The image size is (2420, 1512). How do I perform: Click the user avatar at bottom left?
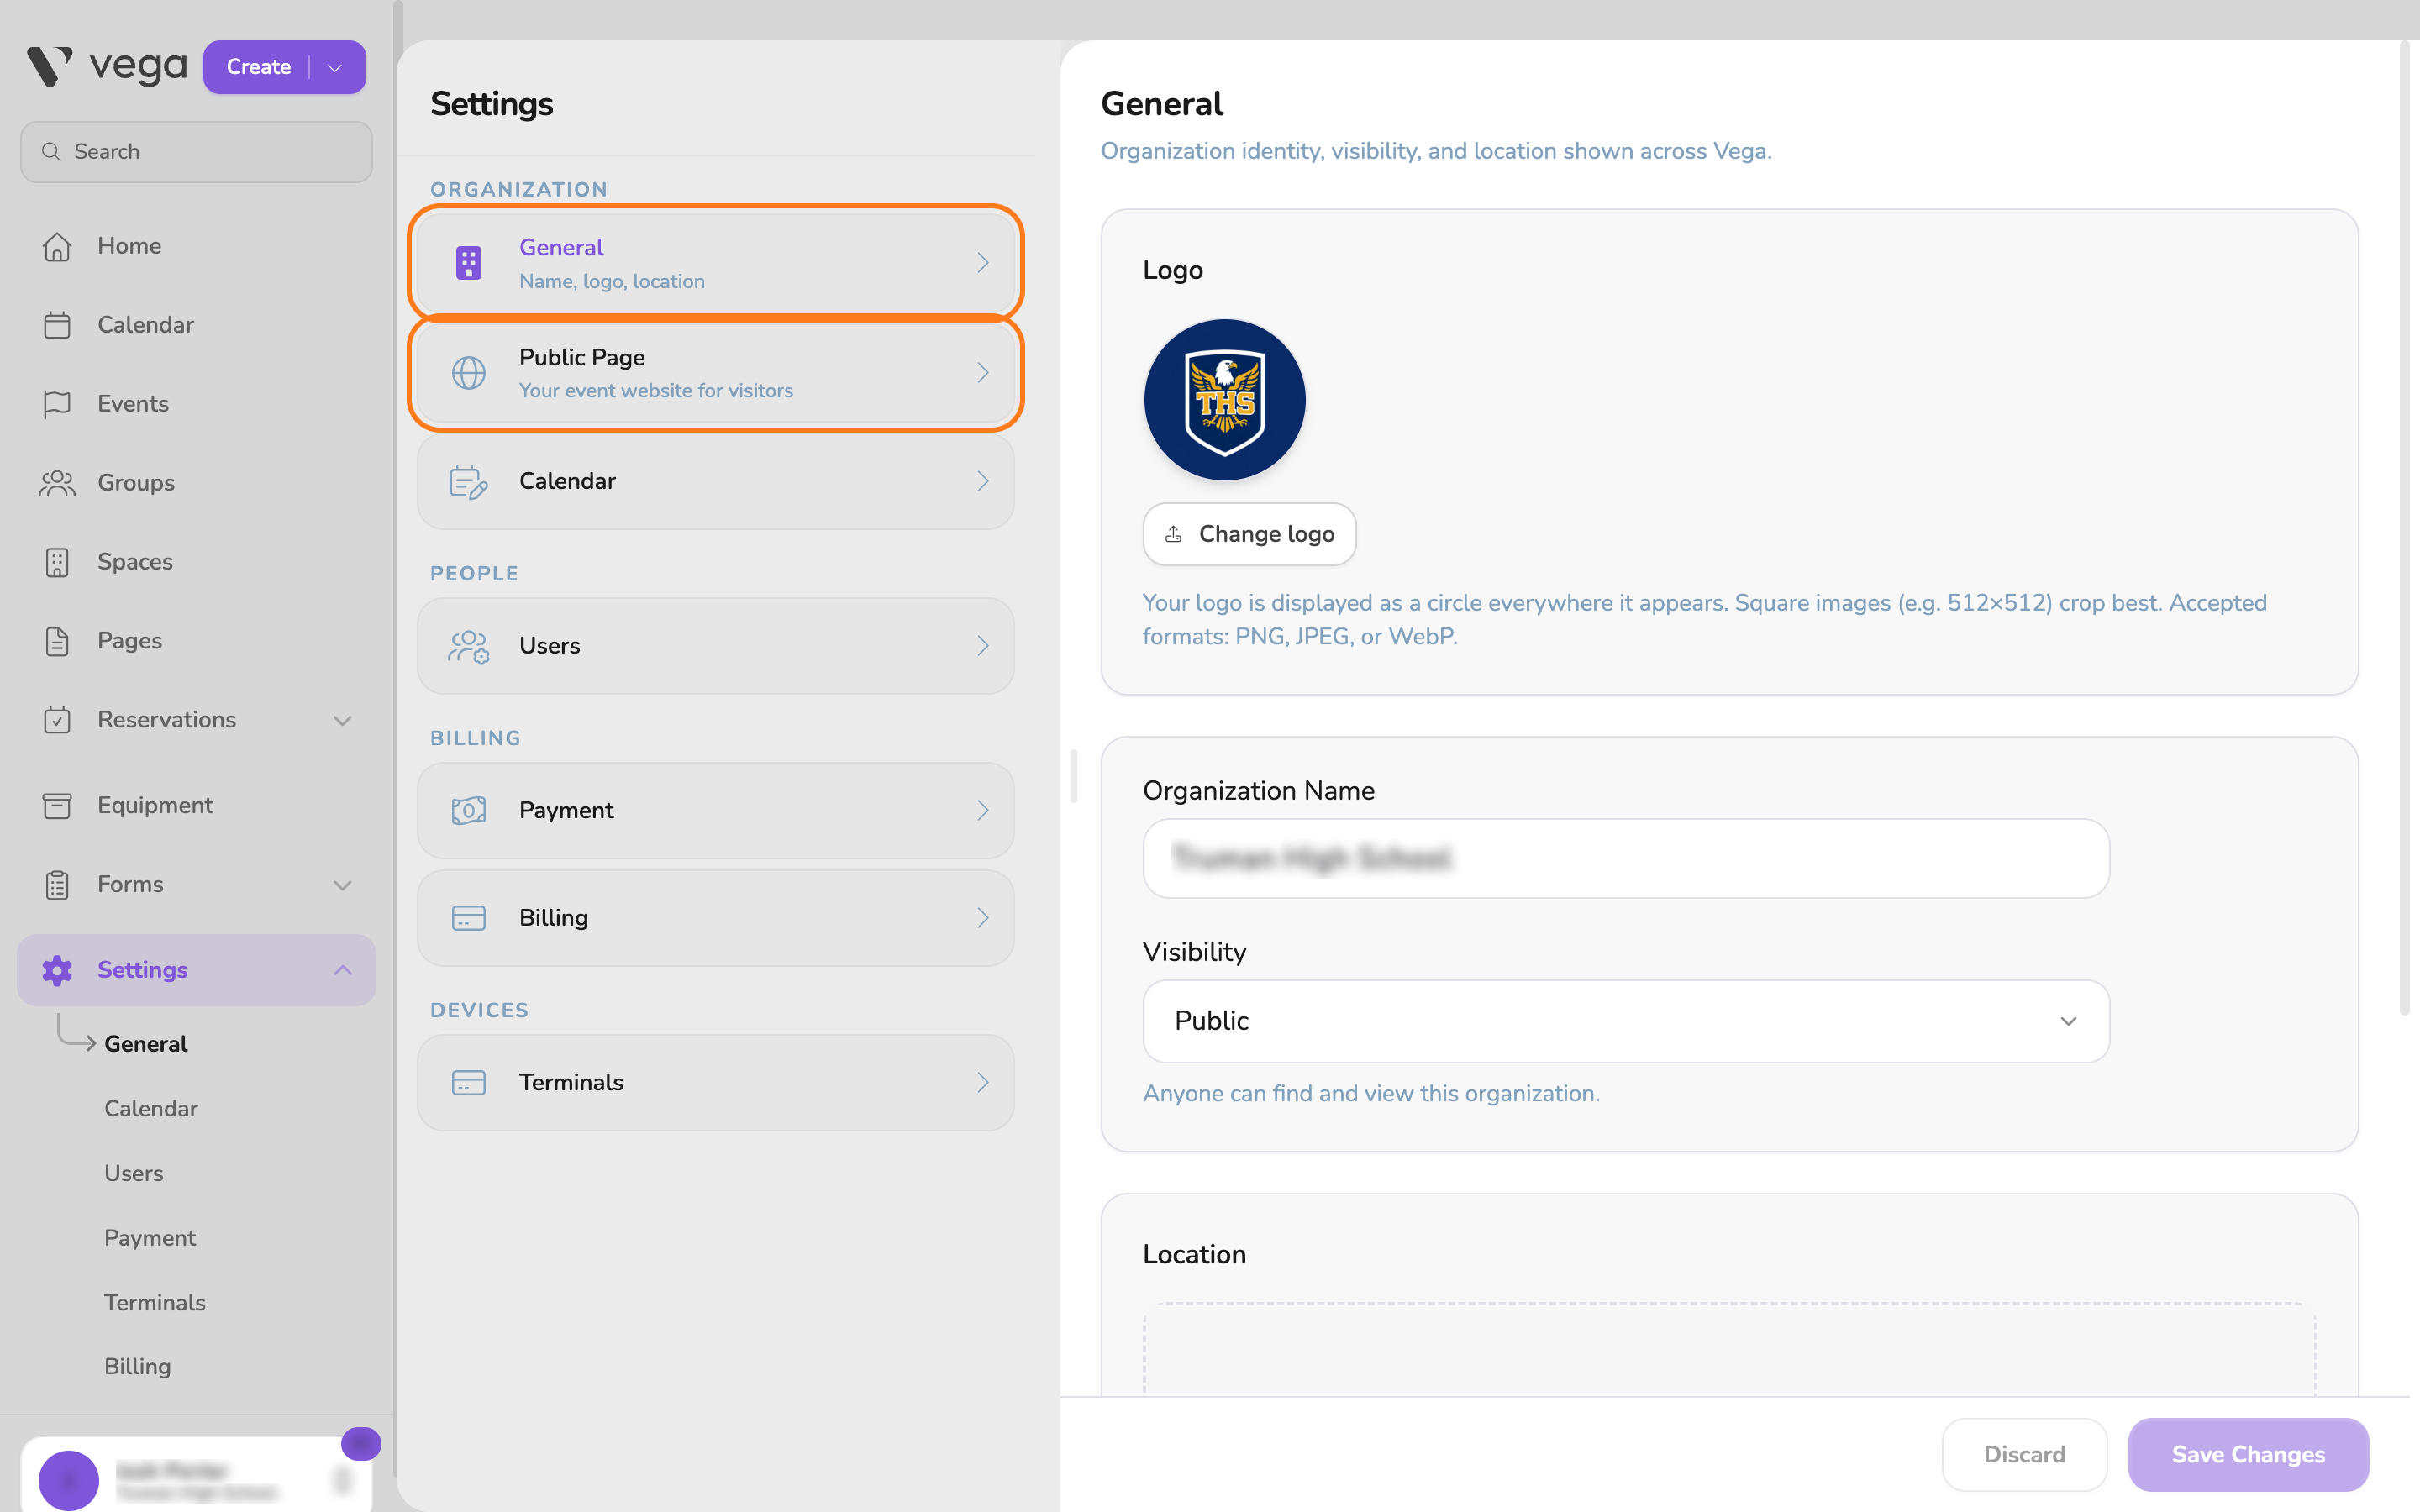pyautogui.click(x=68, y=1480)
